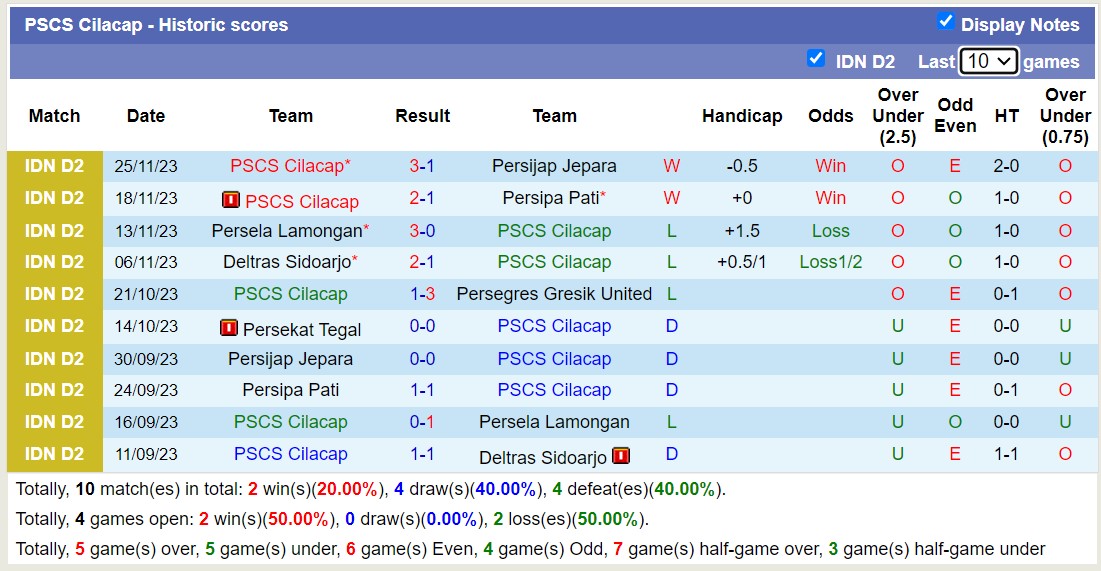
Task: Click red card icon next to Persekat Tegal
Action: (229, 327)
